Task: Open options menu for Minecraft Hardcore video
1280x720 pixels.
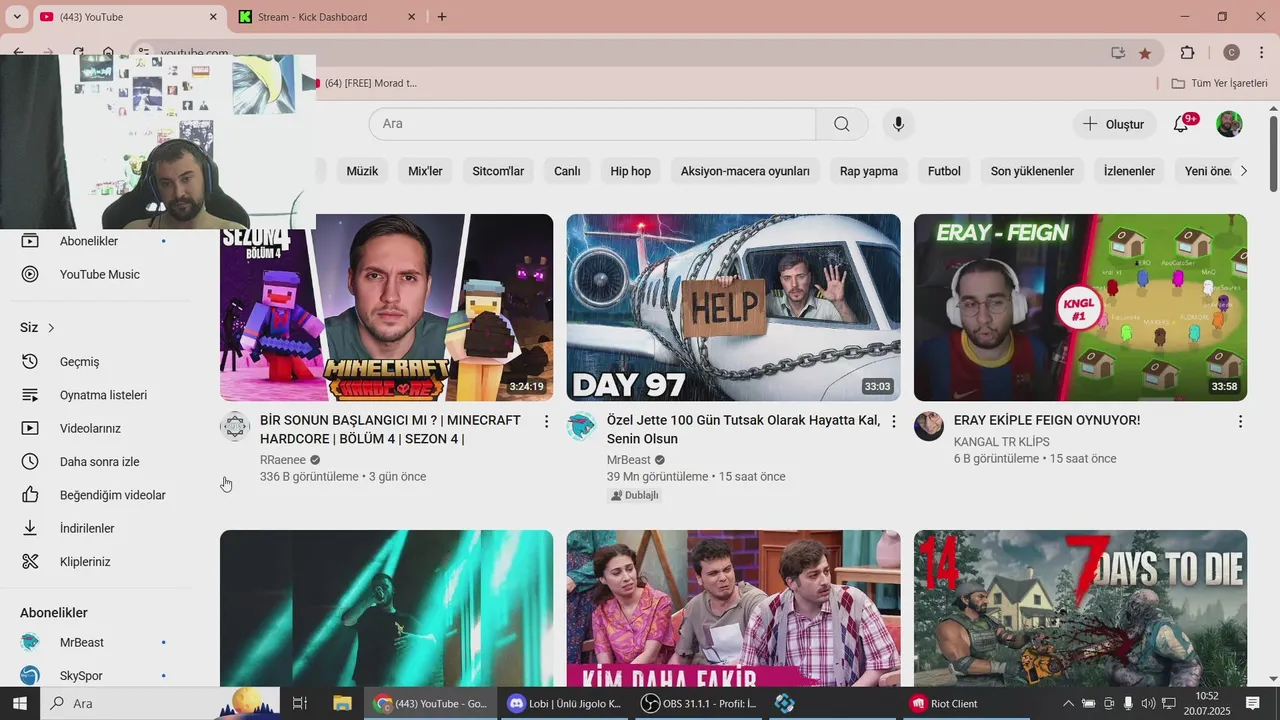Action: 546,422
